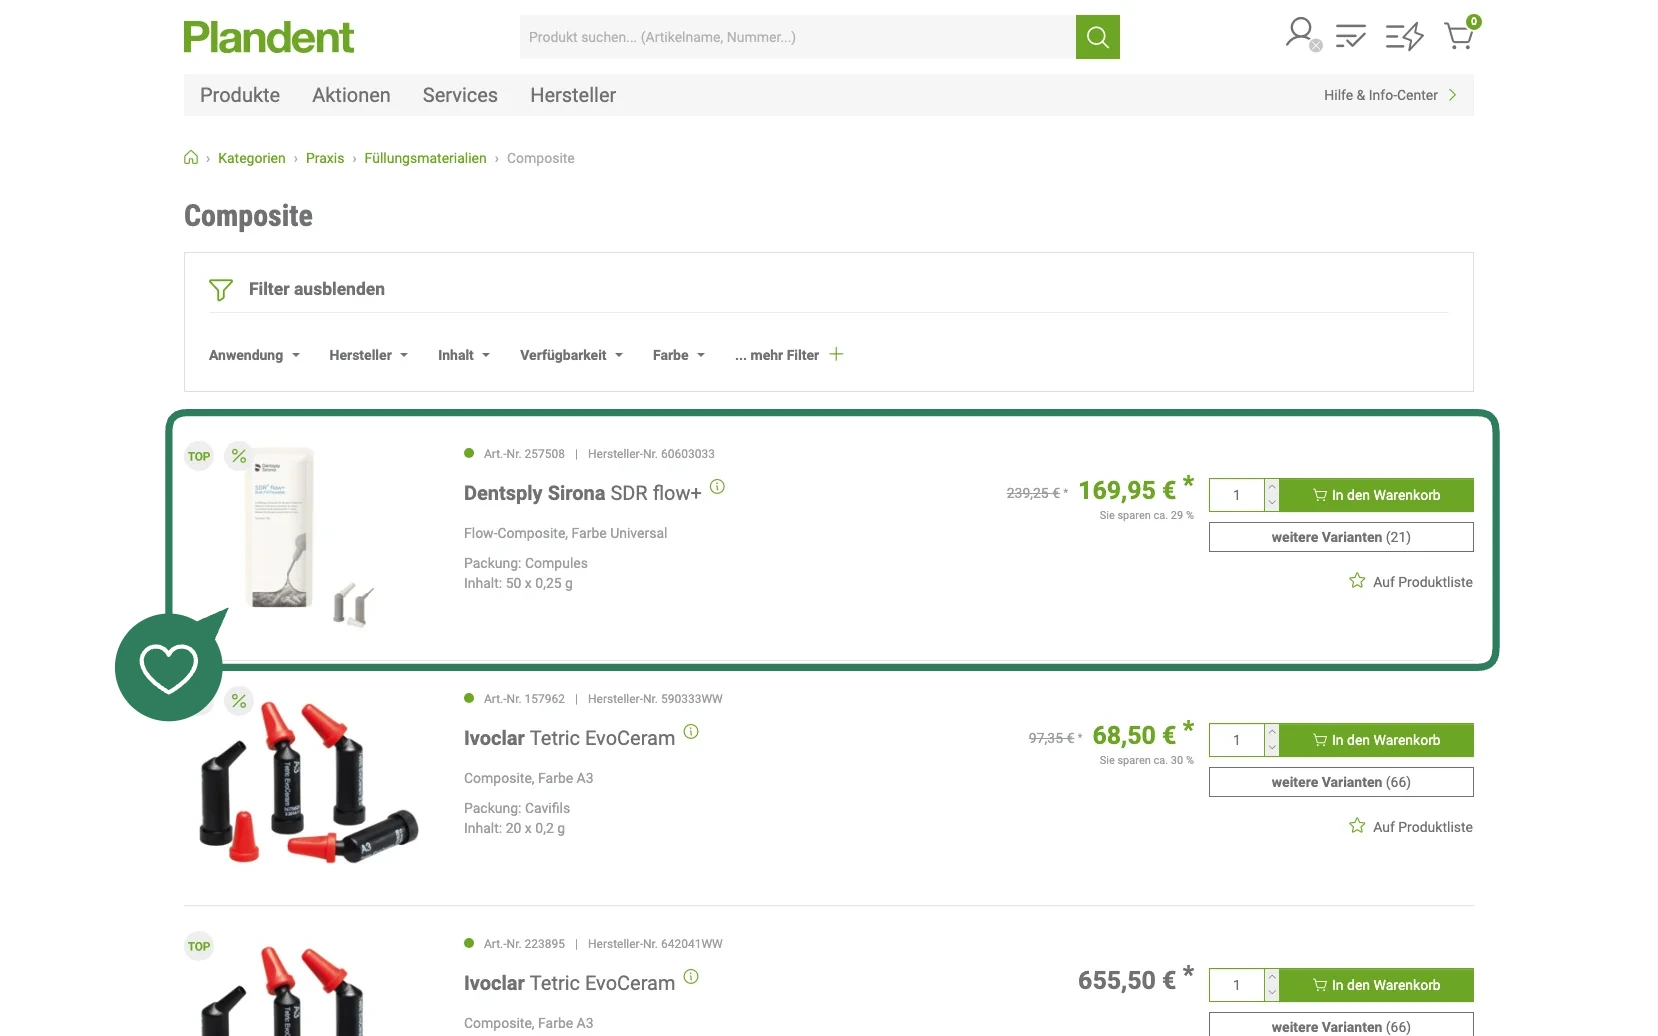Viewport: 1658px width, 1036px height.
Task: Increase quantity for Tetric EvoCeram 157962
Action: (x=1272, y=732)
